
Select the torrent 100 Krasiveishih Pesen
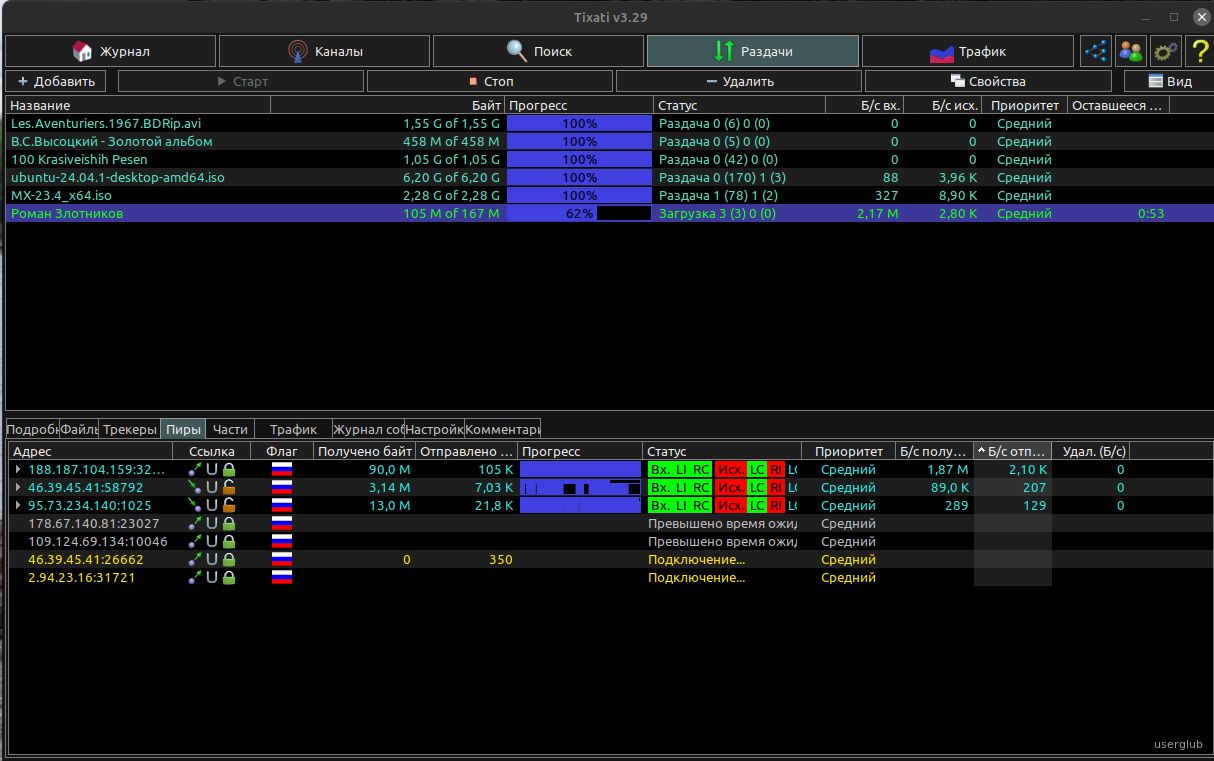pyautogui.click(x=79, y=160)
